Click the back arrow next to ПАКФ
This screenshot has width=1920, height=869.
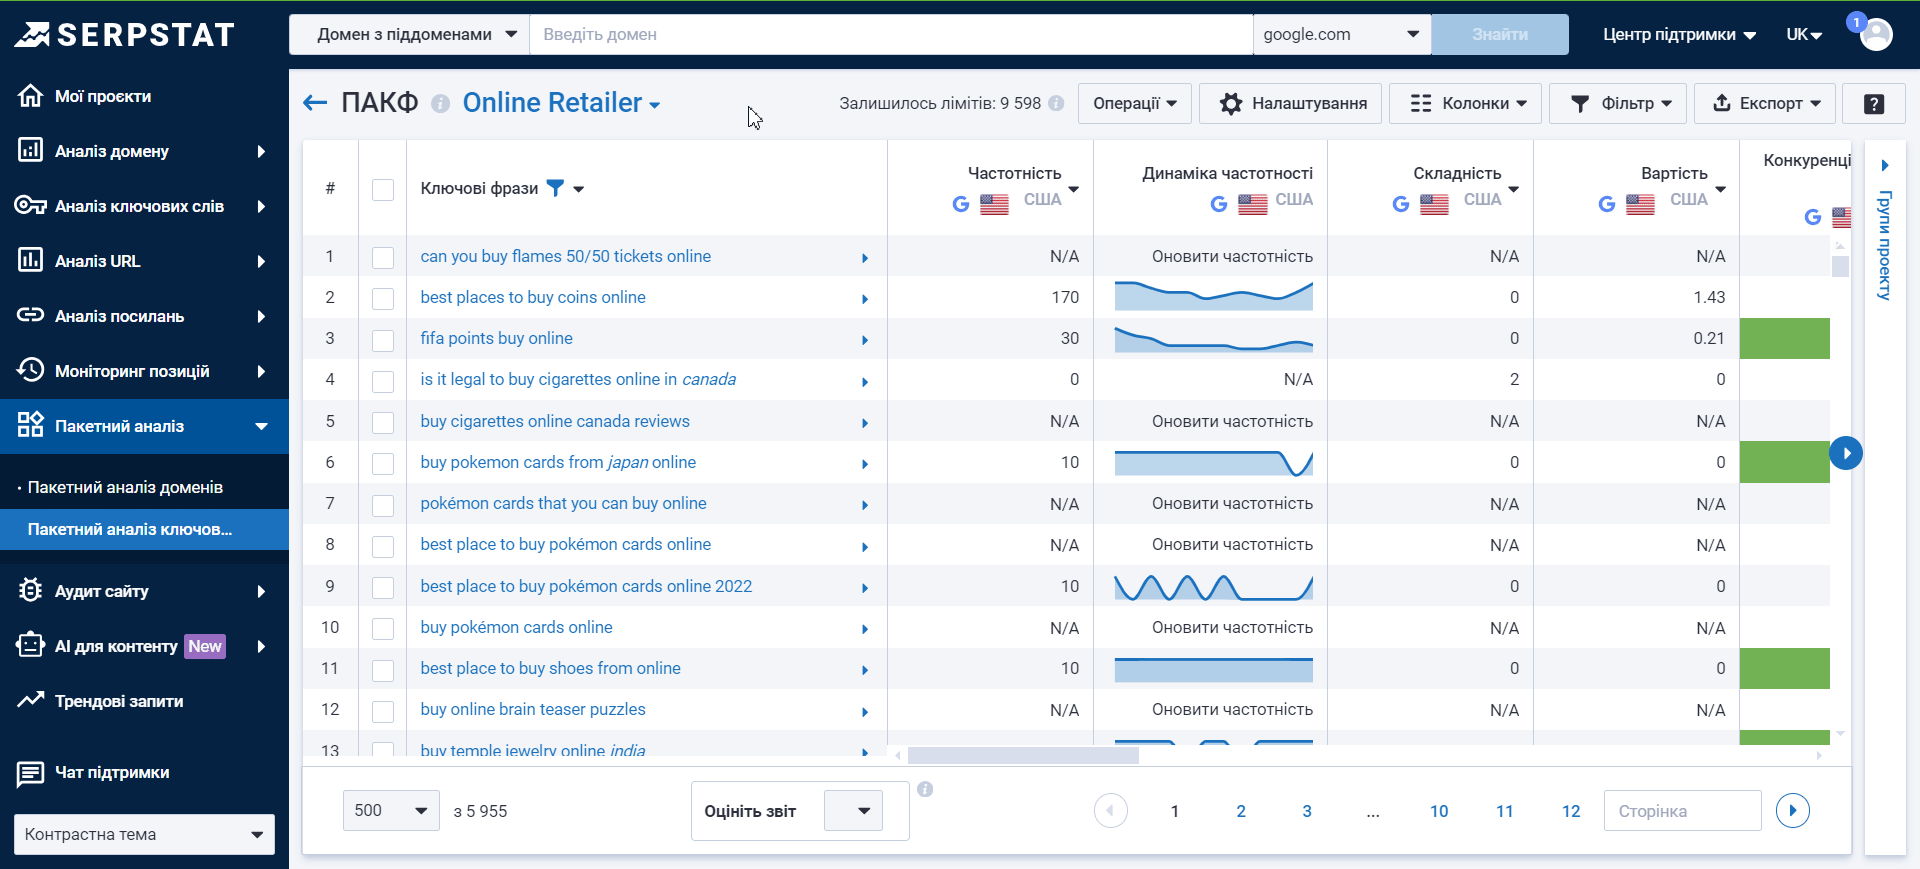[x=315, y=103]
